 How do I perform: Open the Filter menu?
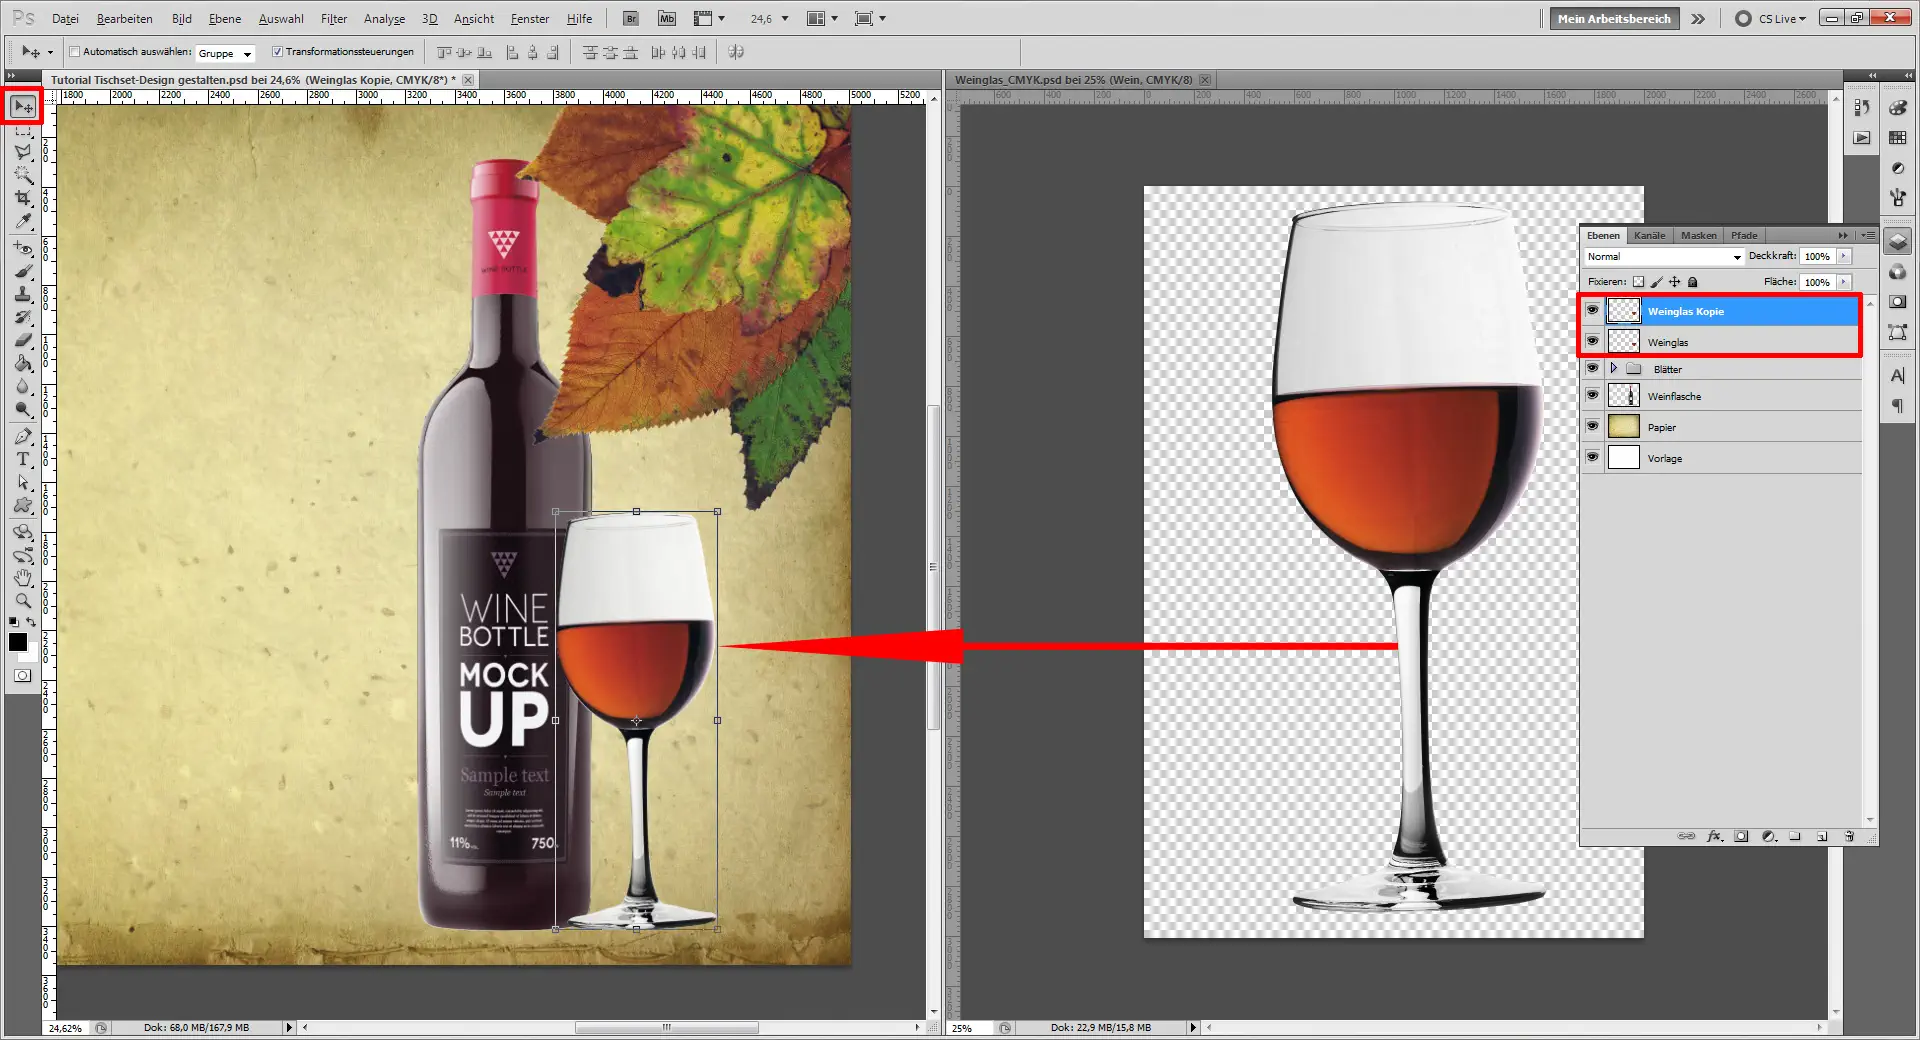333,18
